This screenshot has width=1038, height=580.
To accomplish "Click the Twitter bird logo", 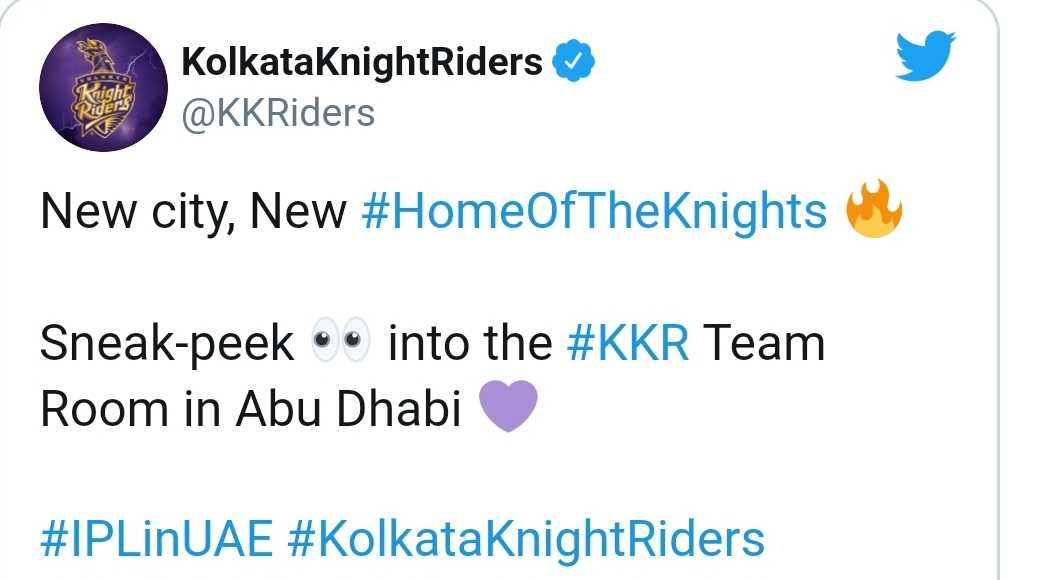I will tap(925, 56).
